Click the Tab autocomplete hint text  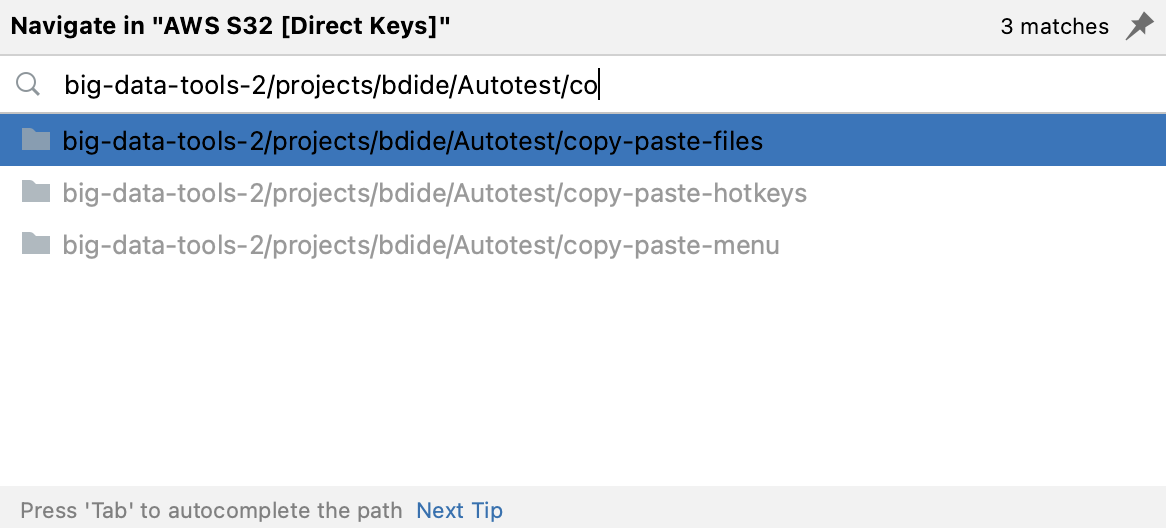pyautogui.click(x=211, y=510)
